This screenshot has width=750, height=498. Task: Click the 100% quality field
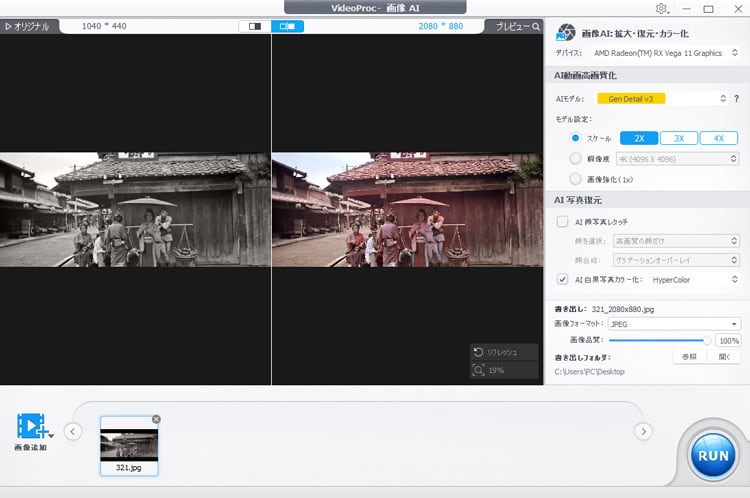728,341
